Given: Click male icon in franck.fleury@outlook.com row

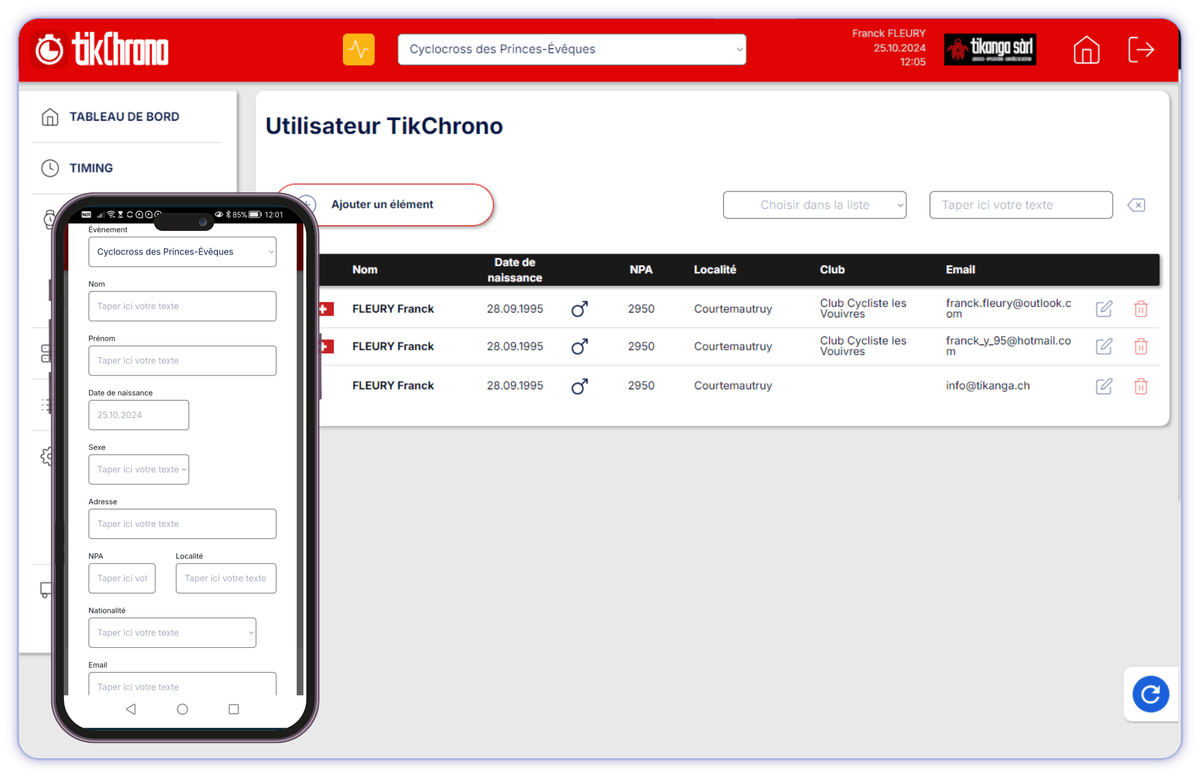Looking at the screenshot, I should click(x=579, y=309).
